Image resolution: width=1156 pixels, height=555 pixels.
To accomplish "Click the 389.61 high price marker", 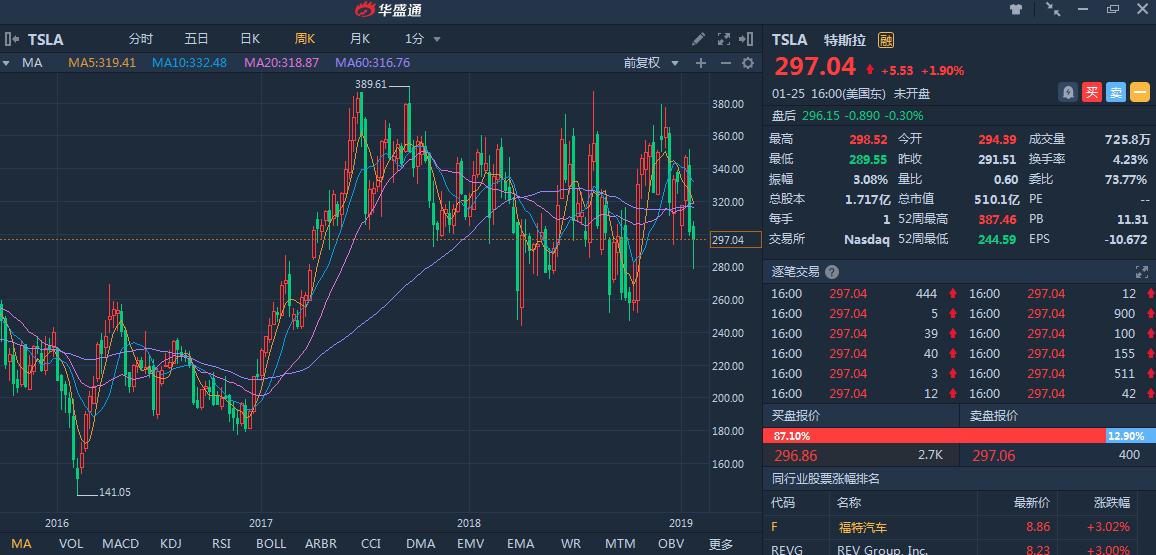I will point(371,85).
